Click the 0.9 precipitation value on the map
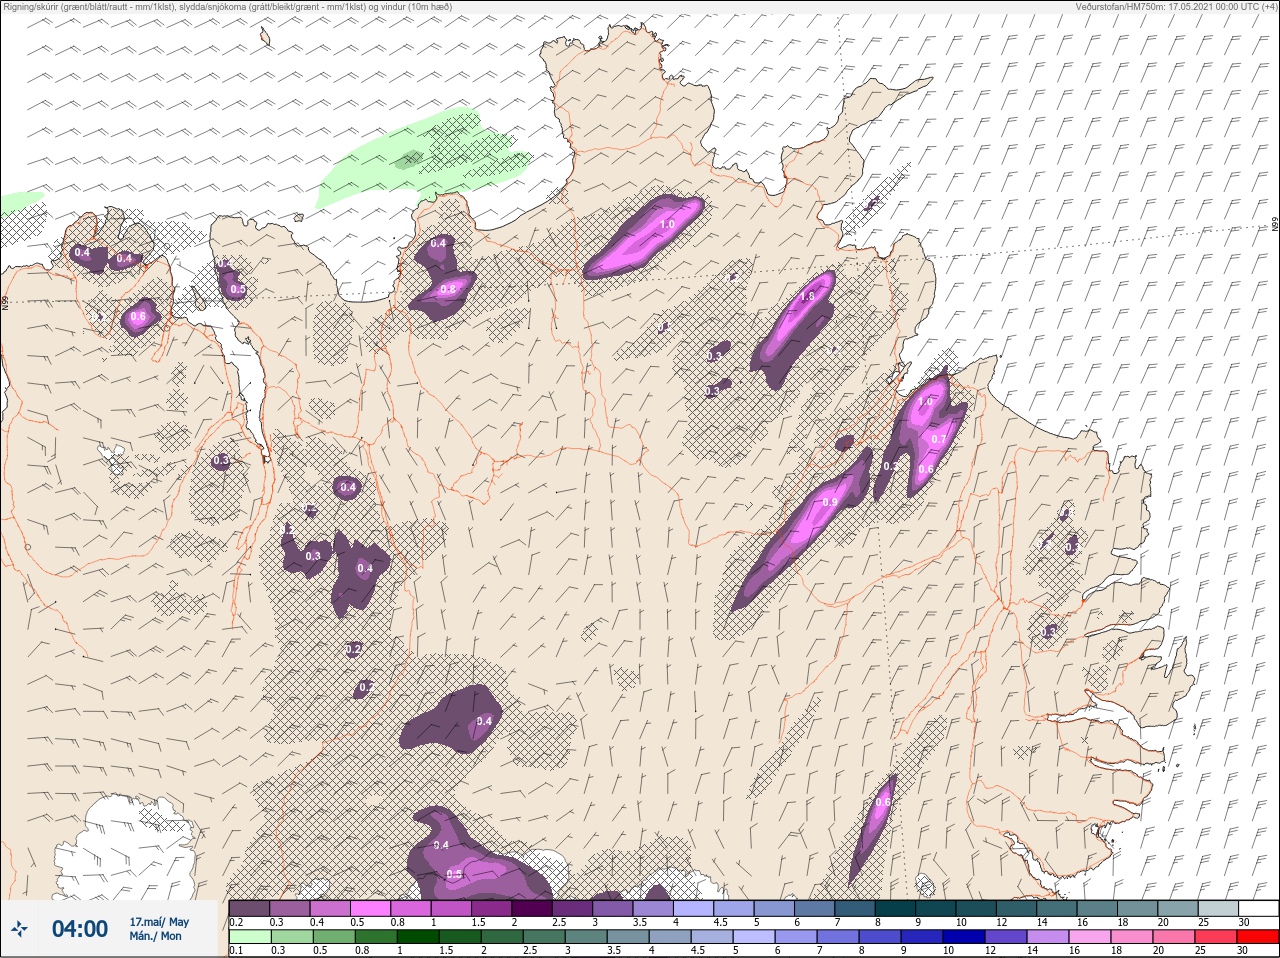 tap(829, 503)
